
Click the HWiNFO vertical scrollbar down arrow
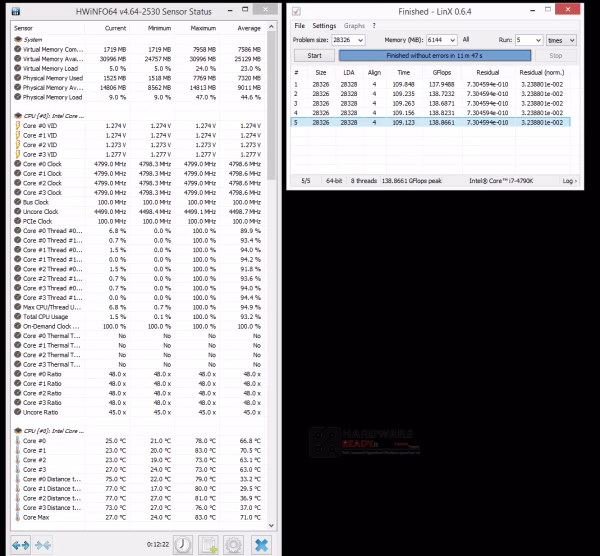coord(271,525)
